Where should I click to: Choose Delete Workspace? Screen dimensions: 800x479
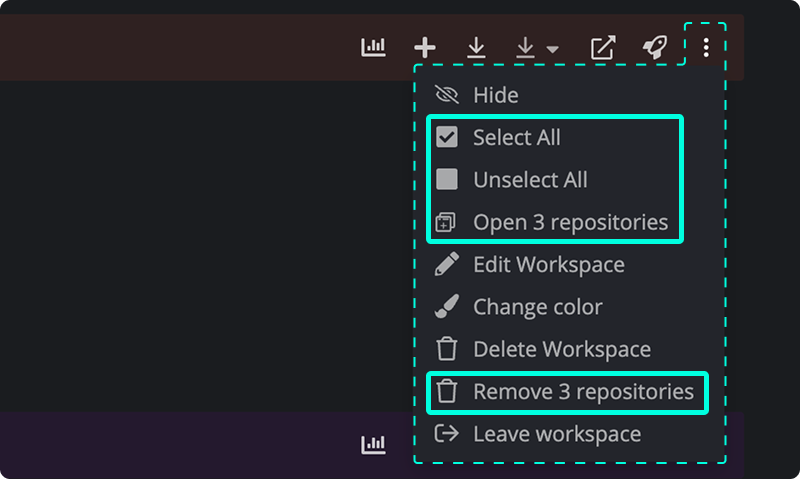tap(562, 349)
